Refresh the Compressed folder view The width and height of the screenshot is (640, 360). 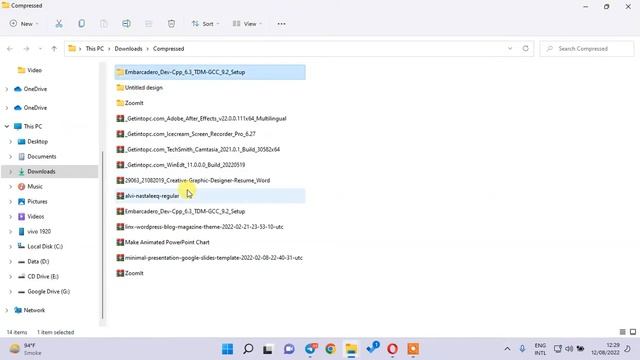[526, 49]
